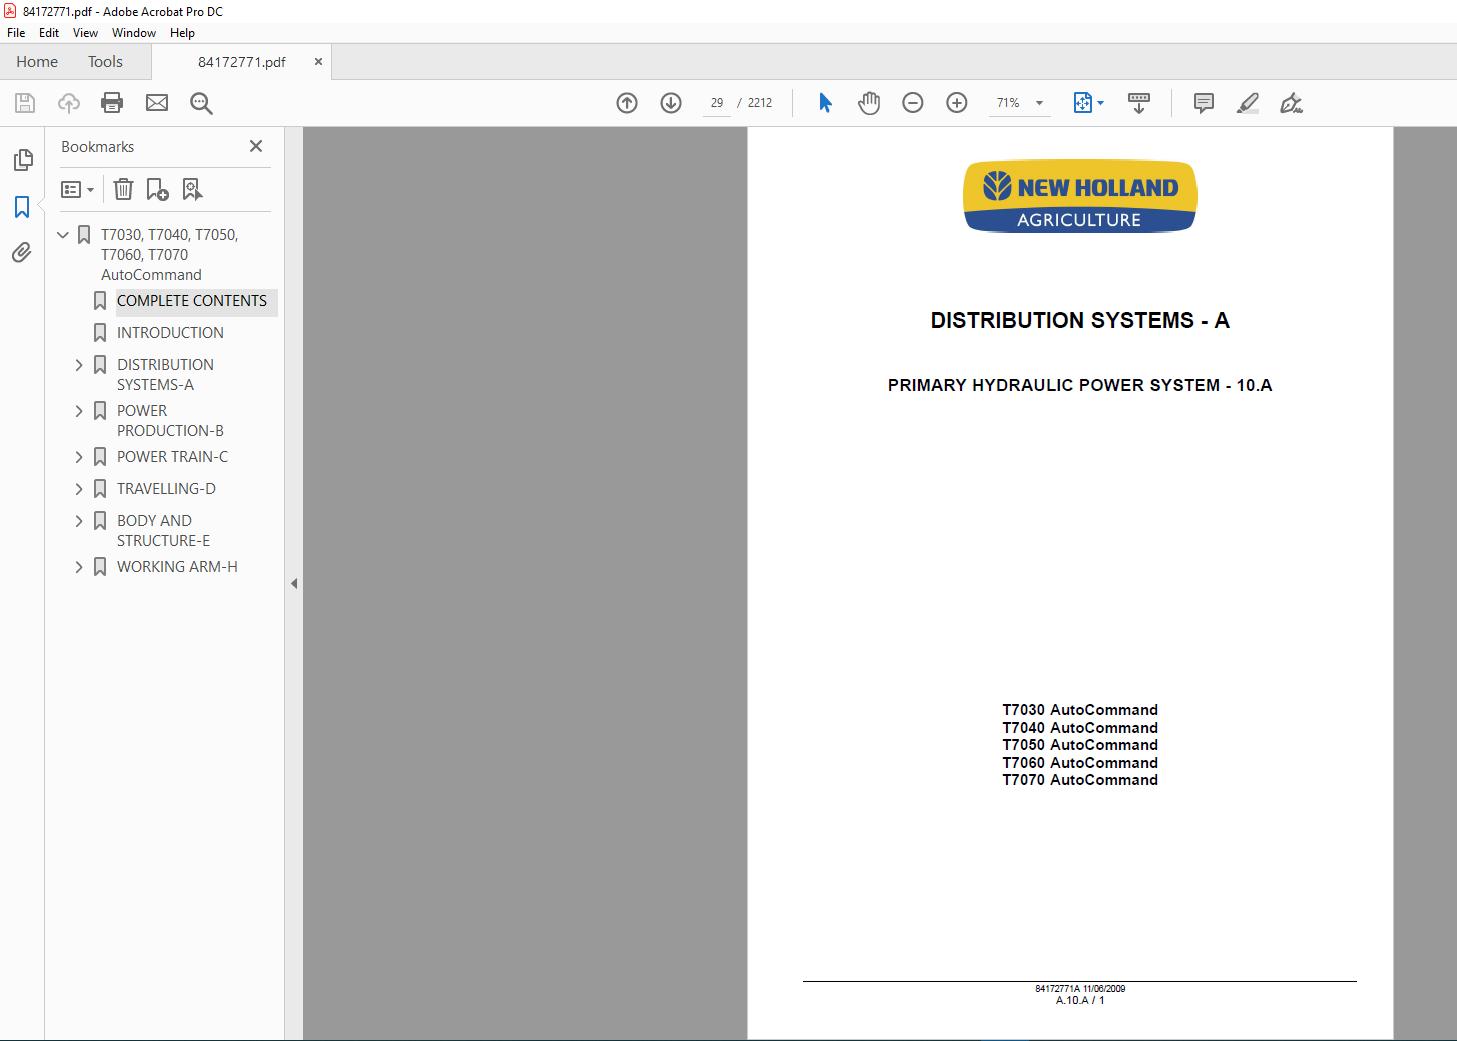Click the scrolling mode keyboard icon
Screen dimensions: 1457x1041
pyautogui.click(x=1139, y=103)
